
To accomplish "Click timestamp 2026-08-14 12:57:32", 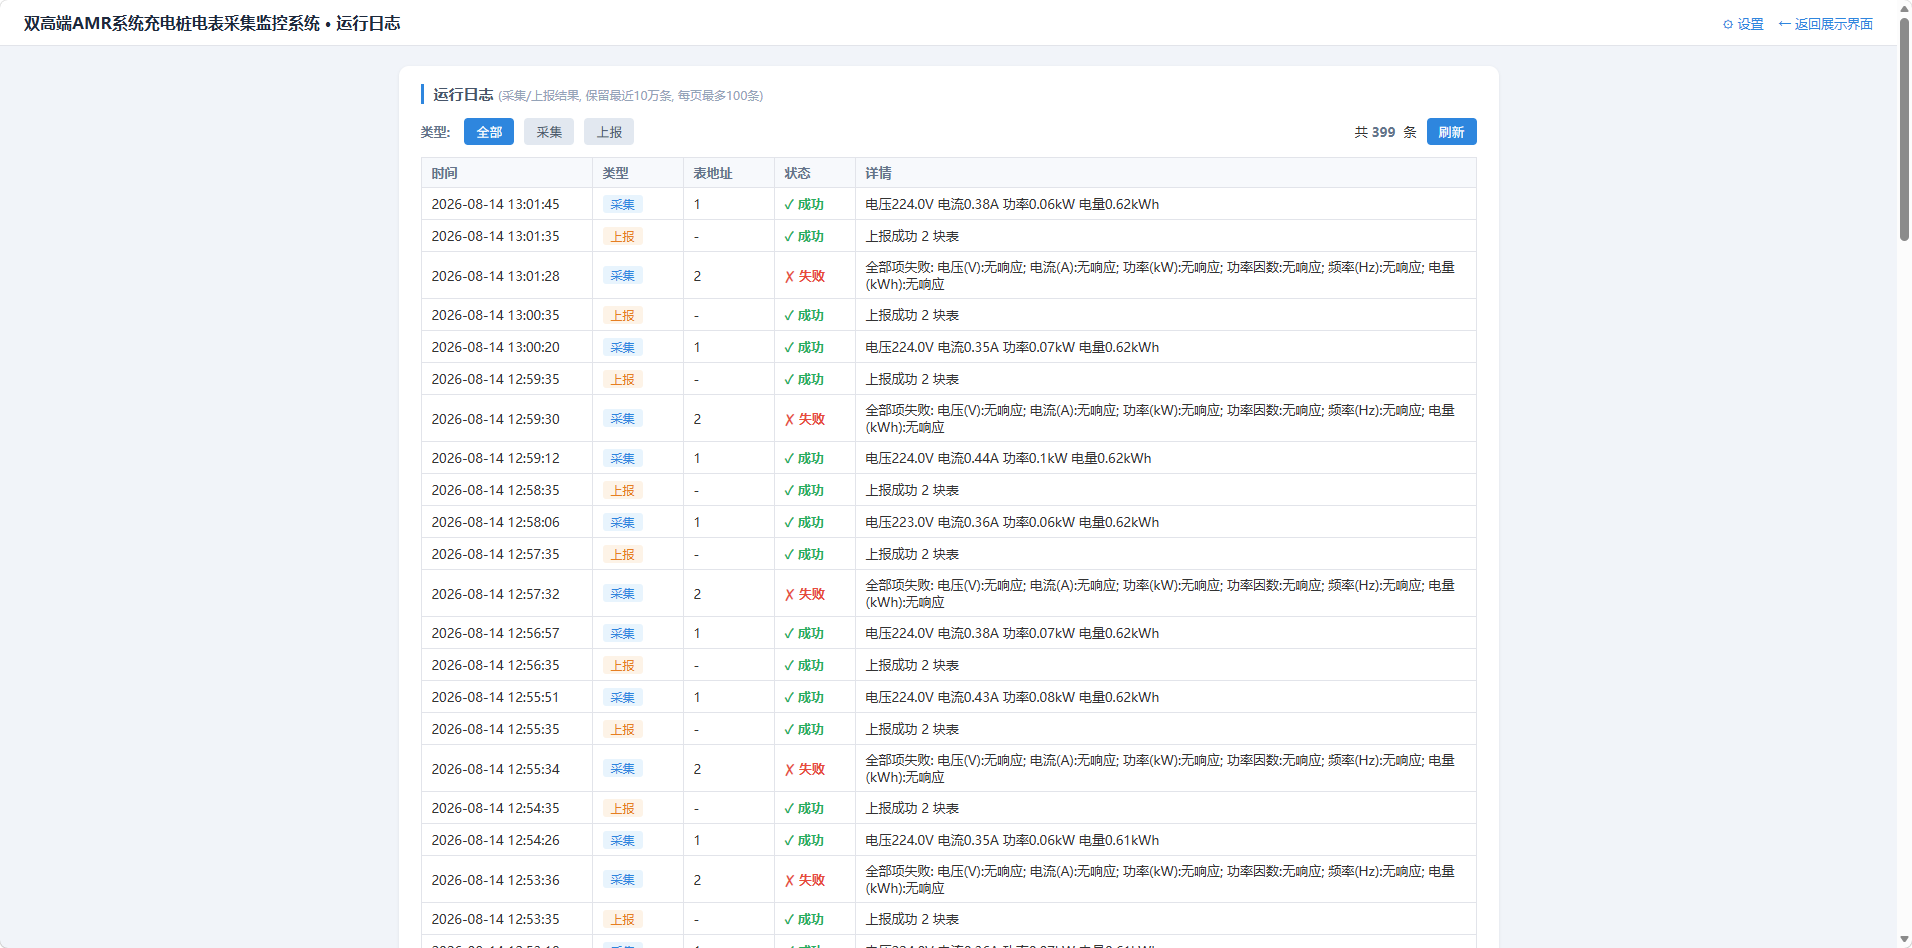I will tap(496, 594).
